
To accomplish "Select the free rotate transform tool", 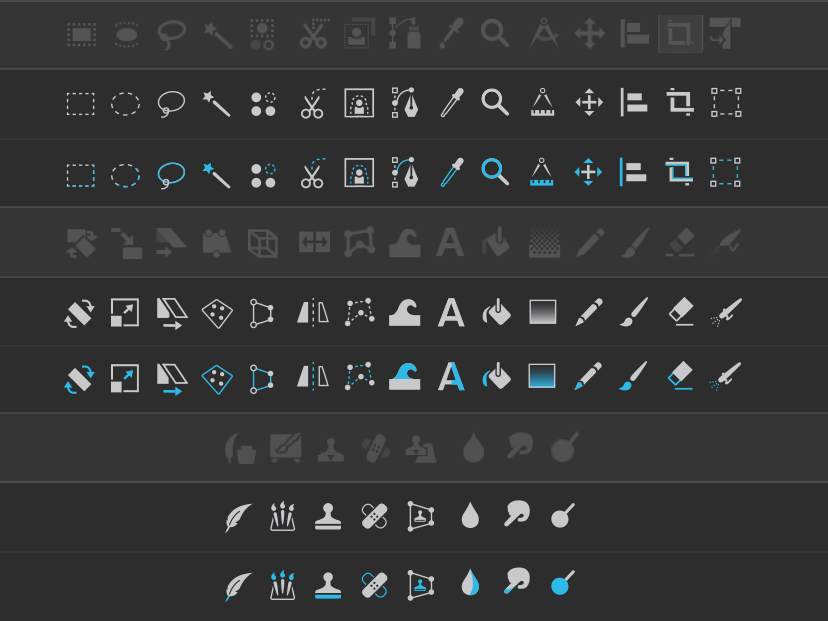I will tap(81, 311).
